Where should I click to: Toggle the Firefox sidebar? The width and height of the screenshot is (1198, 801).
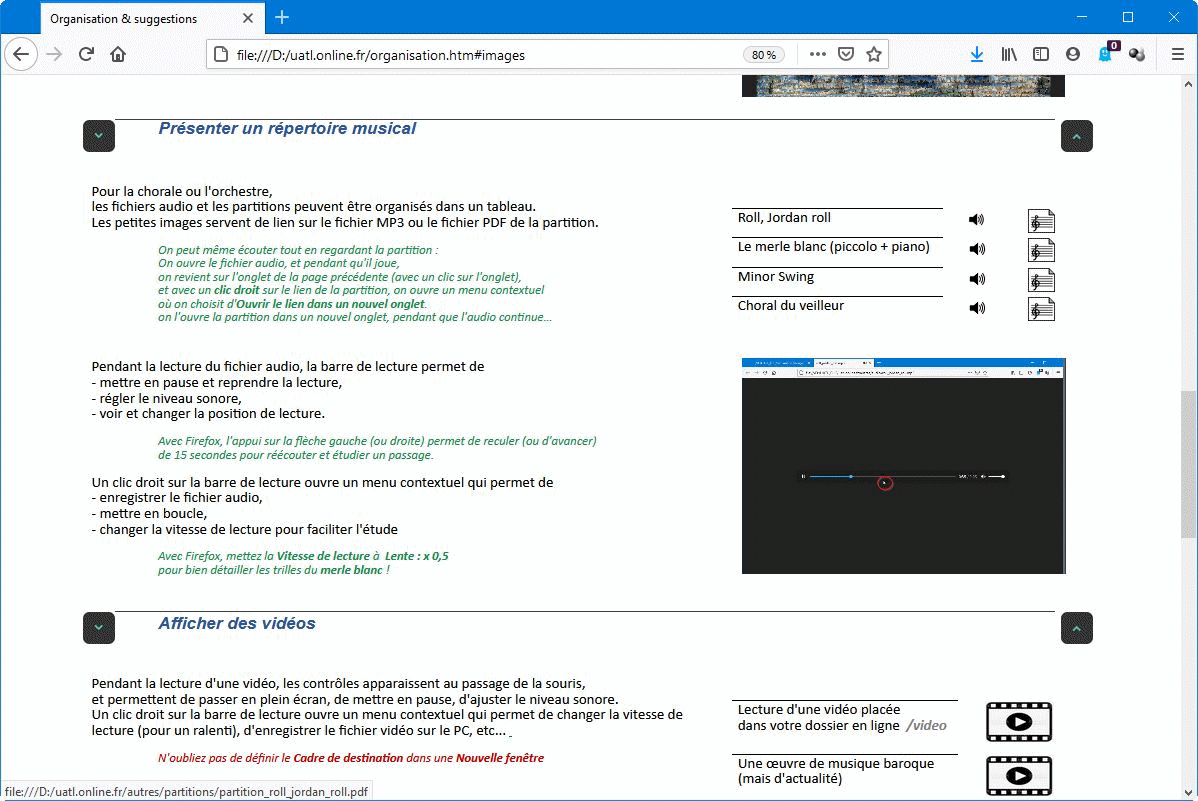(x=1041, y=54)
